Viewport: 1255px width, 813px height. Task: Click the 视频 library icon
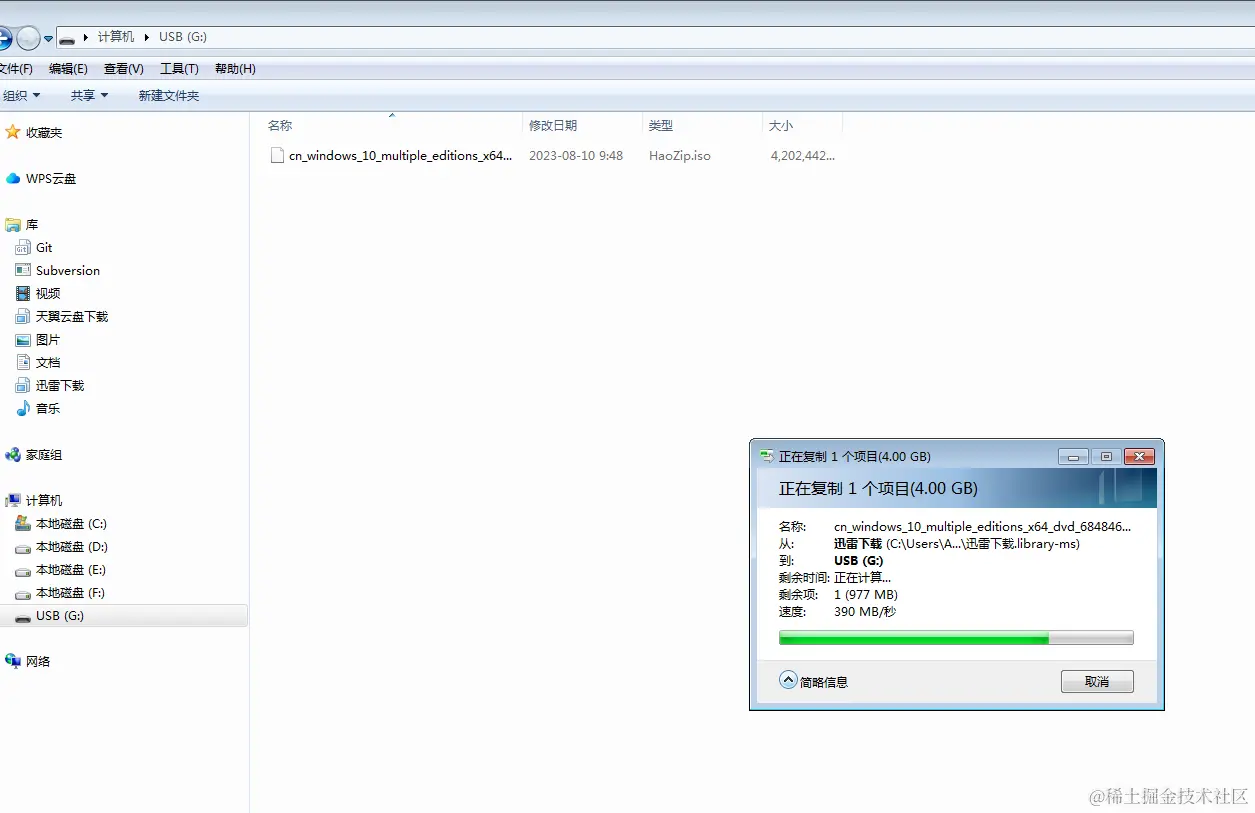(23, 293)
